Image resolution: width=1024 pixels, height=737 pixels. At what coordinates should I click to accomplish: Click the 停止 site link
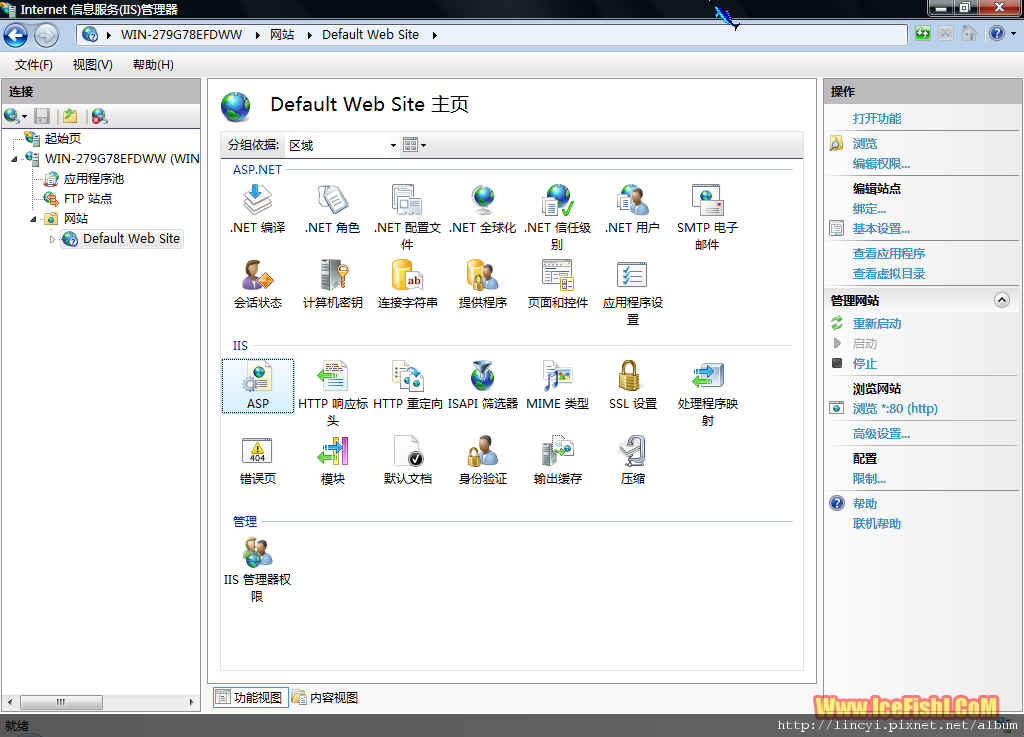click(865, 363)
